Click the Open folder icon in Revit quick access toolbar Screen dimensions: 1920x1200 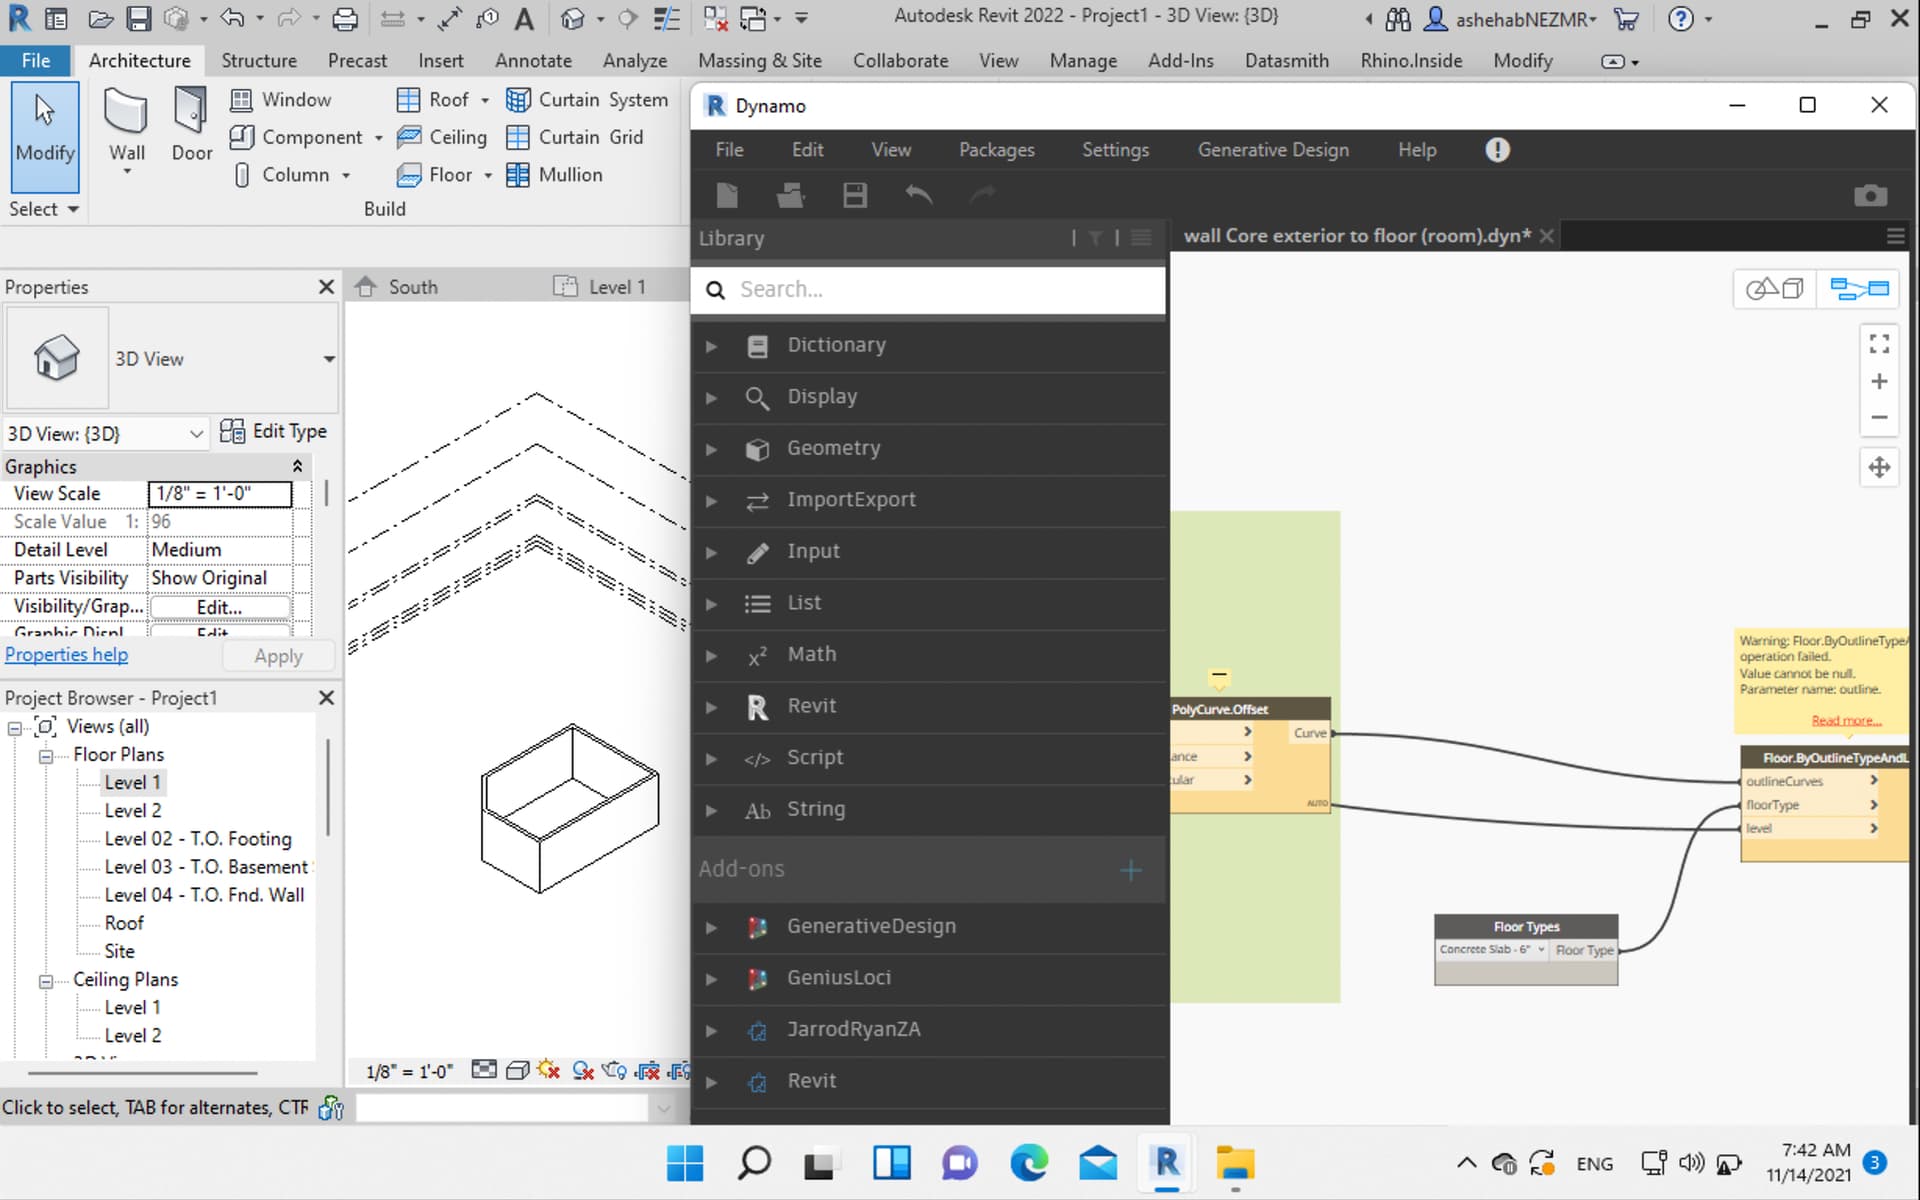tap(100, 18)
